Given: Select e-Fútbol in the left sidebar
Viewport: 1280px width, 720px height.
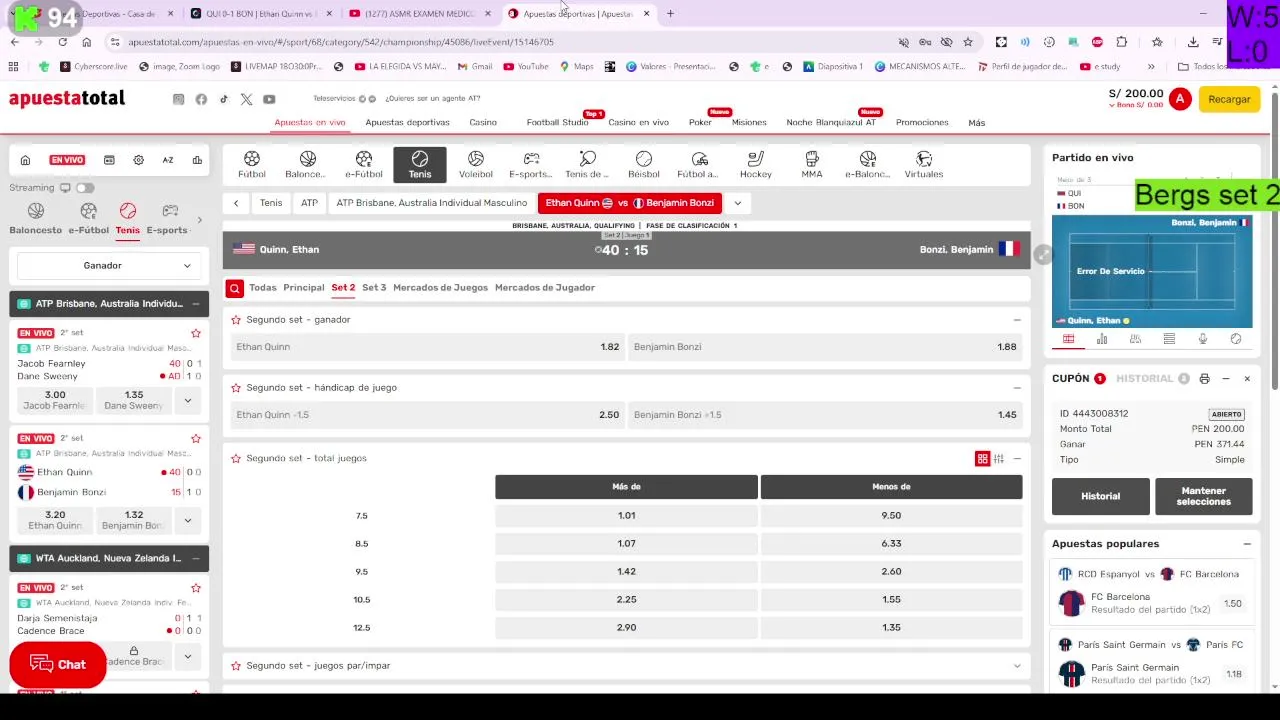Looking at the screenshot, I should pyautogui.click(x=88, y=219).
